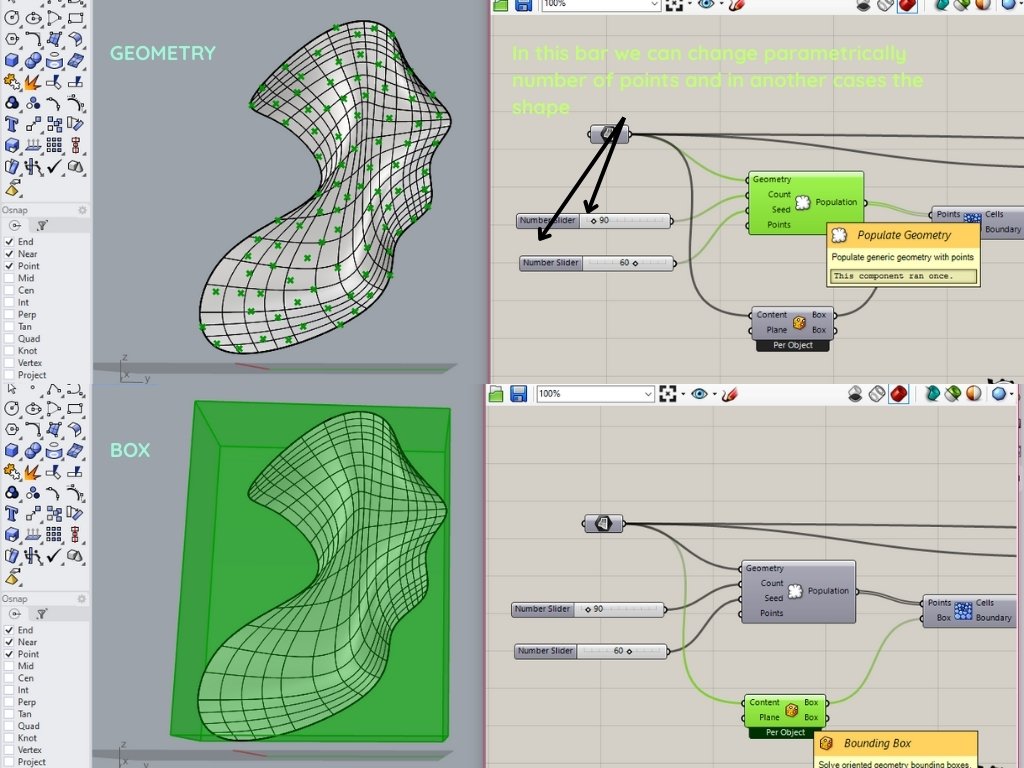Click the upper Number Slider set to 90
Viewport: 1024px width, 768px height.
pyautogui.click(x=594, y=220)
